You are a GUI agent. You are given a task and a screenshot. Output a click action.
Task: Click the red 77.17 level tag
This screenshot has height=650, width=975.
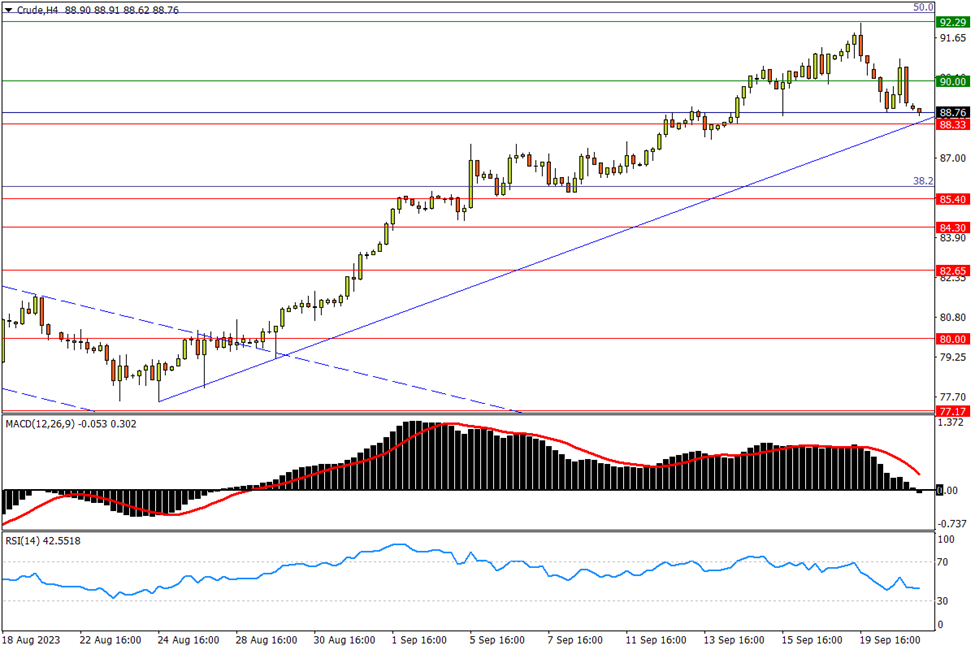[x=952, y=411]
